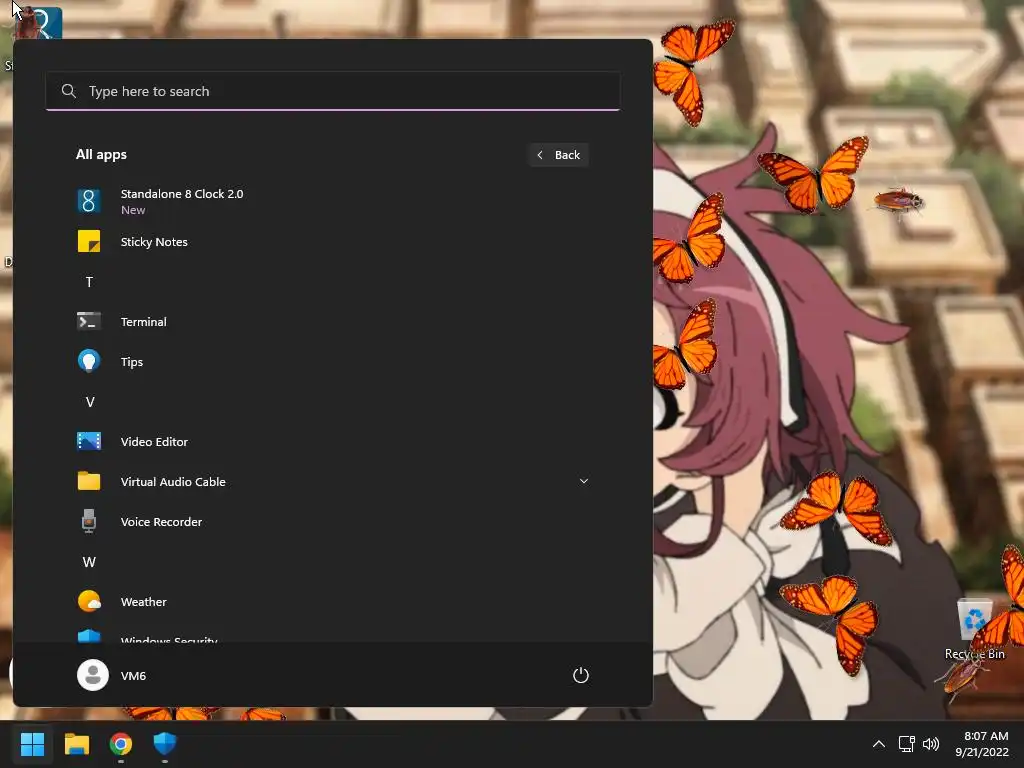Viewport: 1024px width, 768px height.
Task: Jump to letter V index header
Action: point(90,402)
